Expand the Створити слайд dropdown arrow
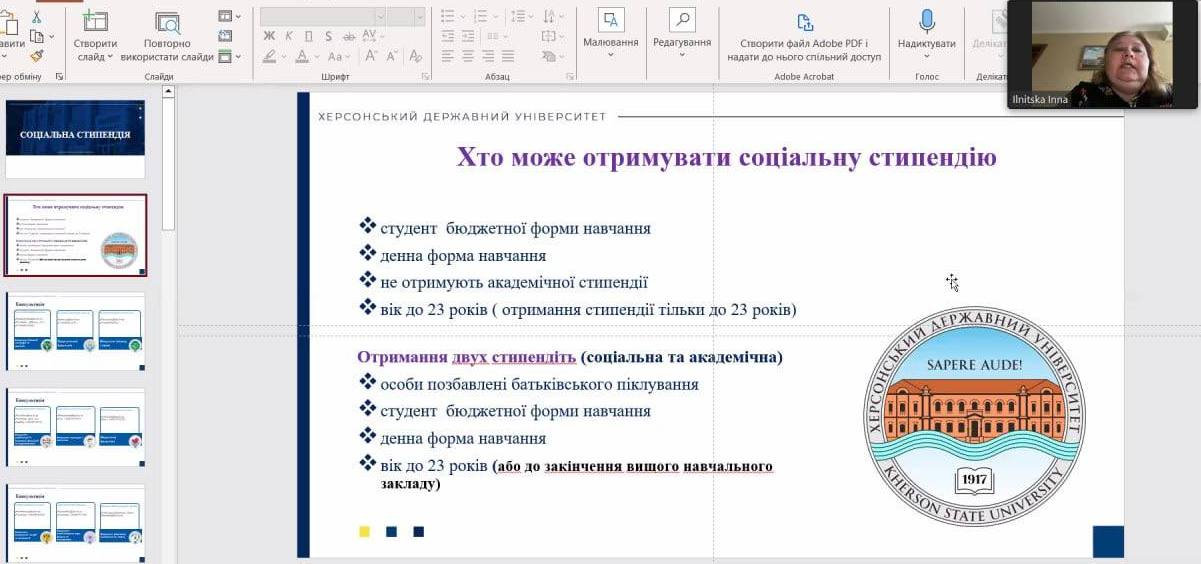 point(112,57)
